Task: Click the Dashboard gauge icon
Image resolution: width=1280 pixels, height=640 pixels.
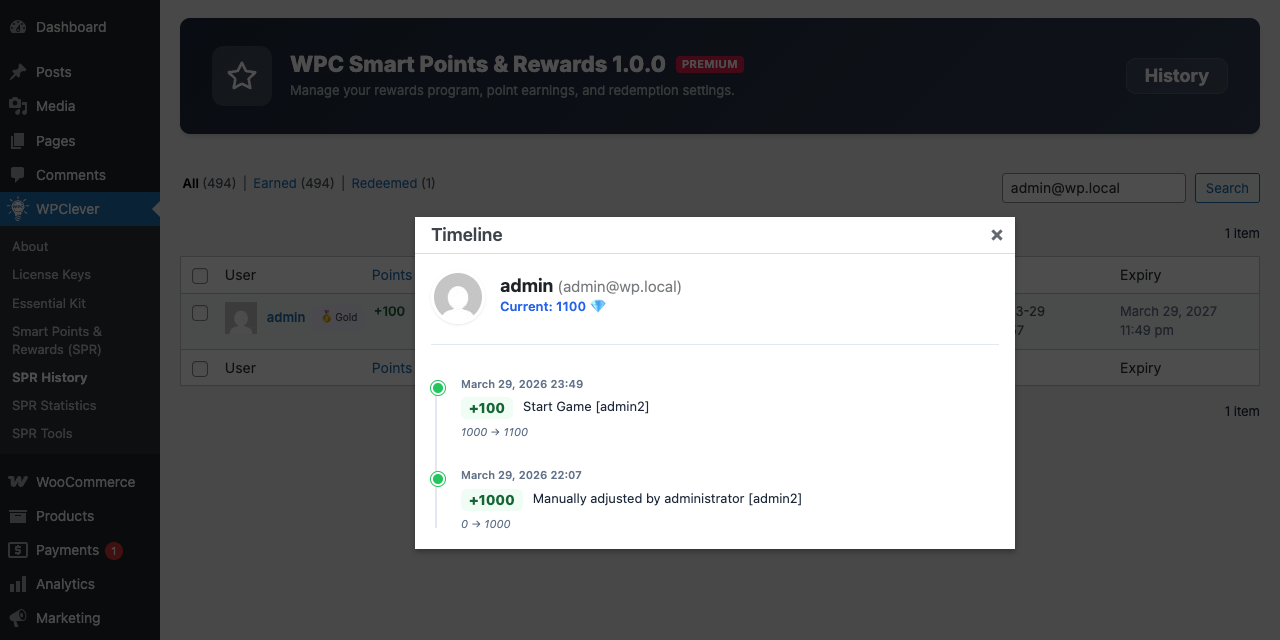Action: [18, 27]
